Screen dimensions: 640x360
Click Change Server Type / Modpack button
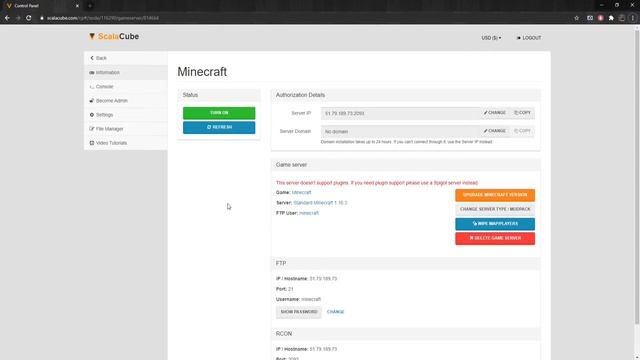point(495,209)
